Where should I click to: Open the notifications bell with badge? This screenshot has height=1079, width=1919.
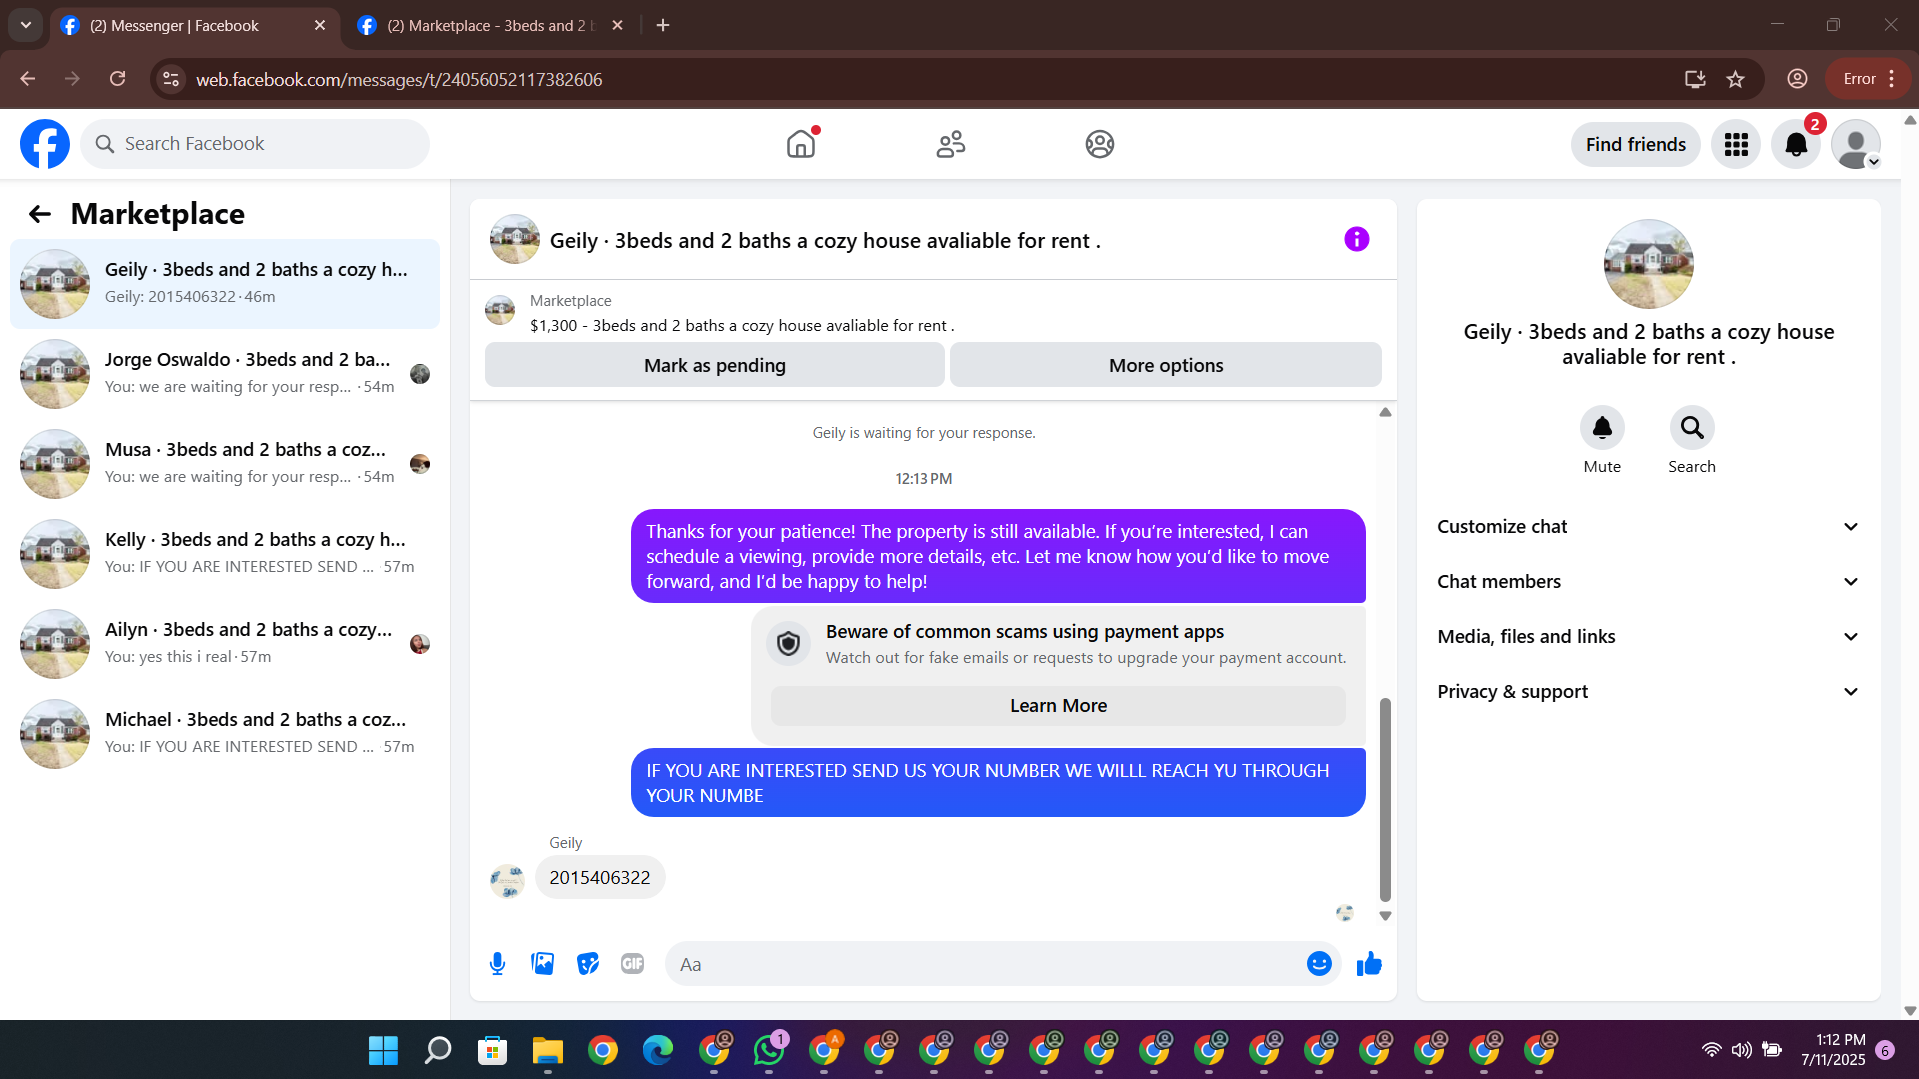pyautogui.click(x=1796, y=145)
